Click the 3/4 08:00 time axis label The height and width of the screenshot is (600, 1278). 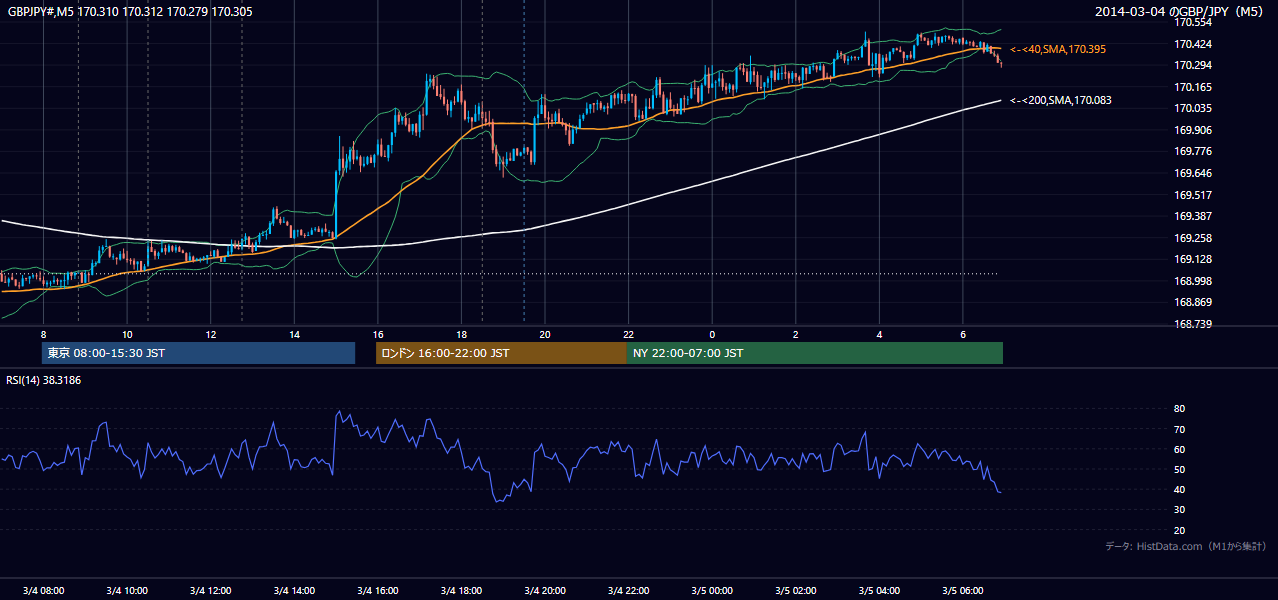click(43, 590)
